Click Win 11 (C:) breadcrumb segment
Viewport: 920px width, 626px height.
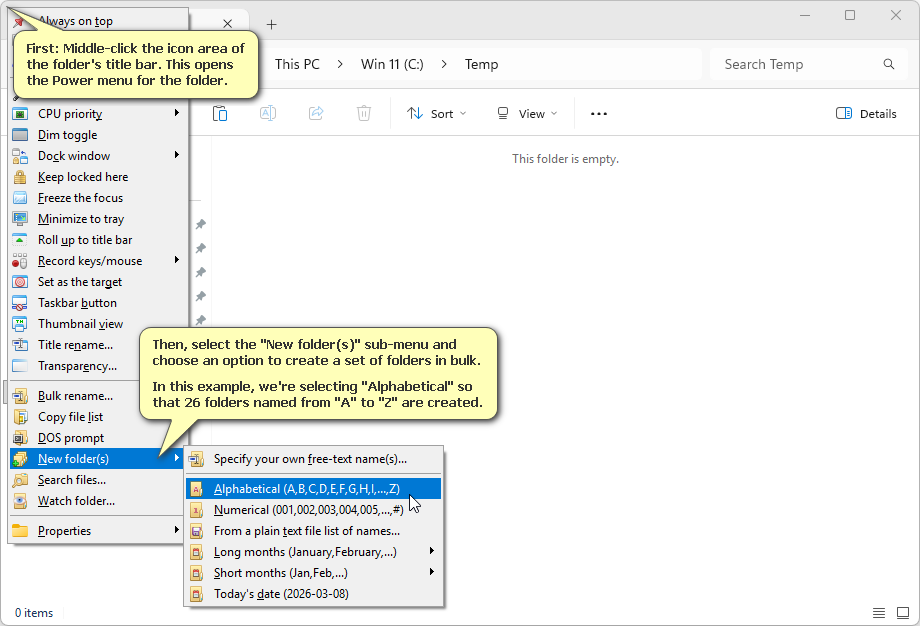tap(392, 64)
